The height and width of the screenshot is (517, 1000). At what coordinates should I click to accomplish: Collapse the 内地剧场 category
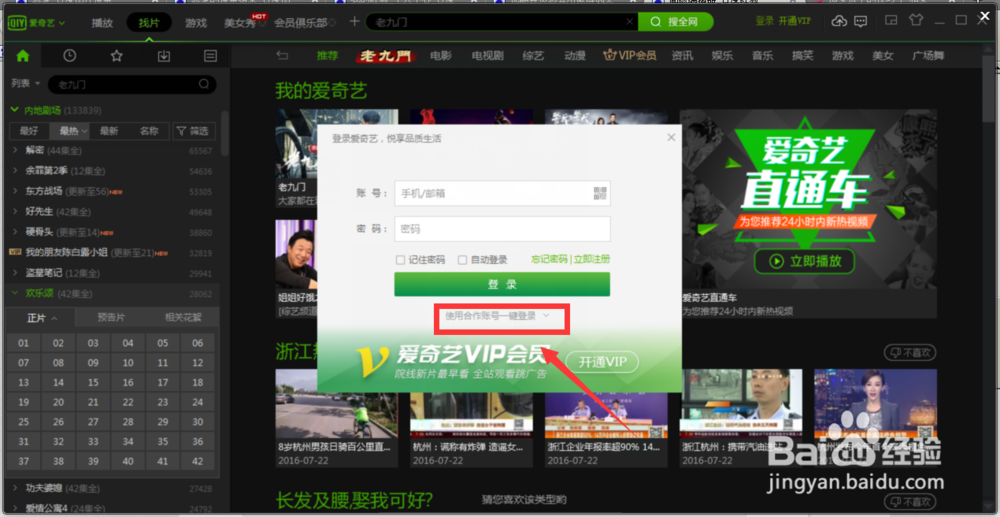[x=15, y=110]
